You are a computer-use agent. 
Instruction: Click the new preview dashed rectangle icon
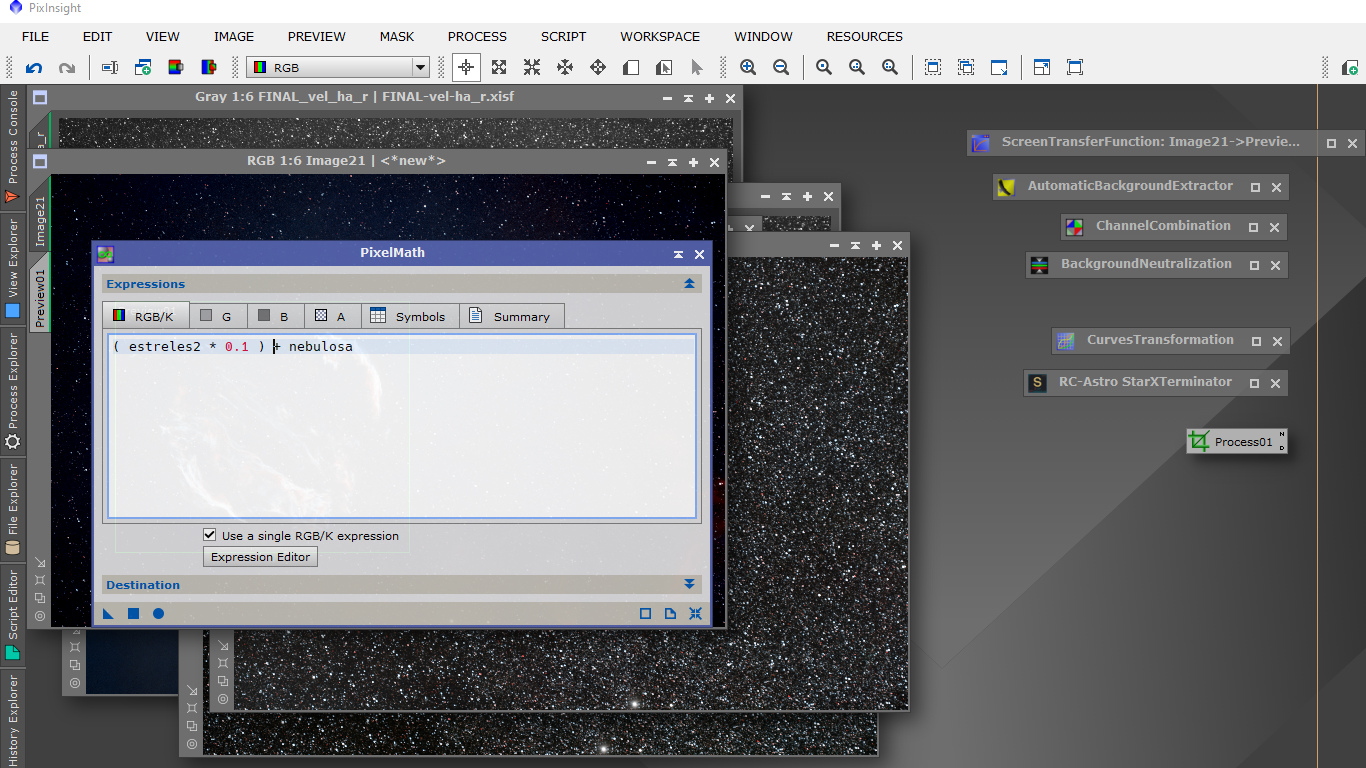[x=933, y=68]
